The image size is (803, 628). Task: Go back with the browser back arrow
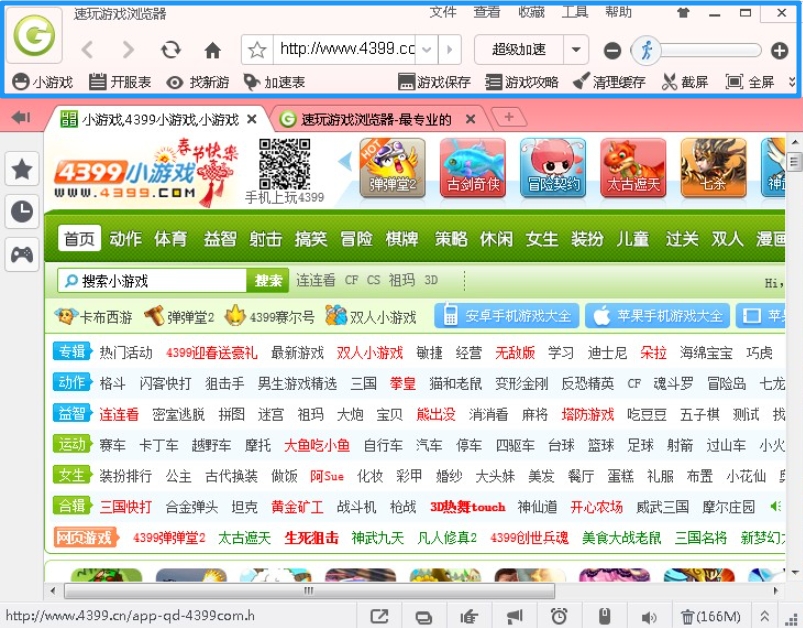tap(88, 50)
